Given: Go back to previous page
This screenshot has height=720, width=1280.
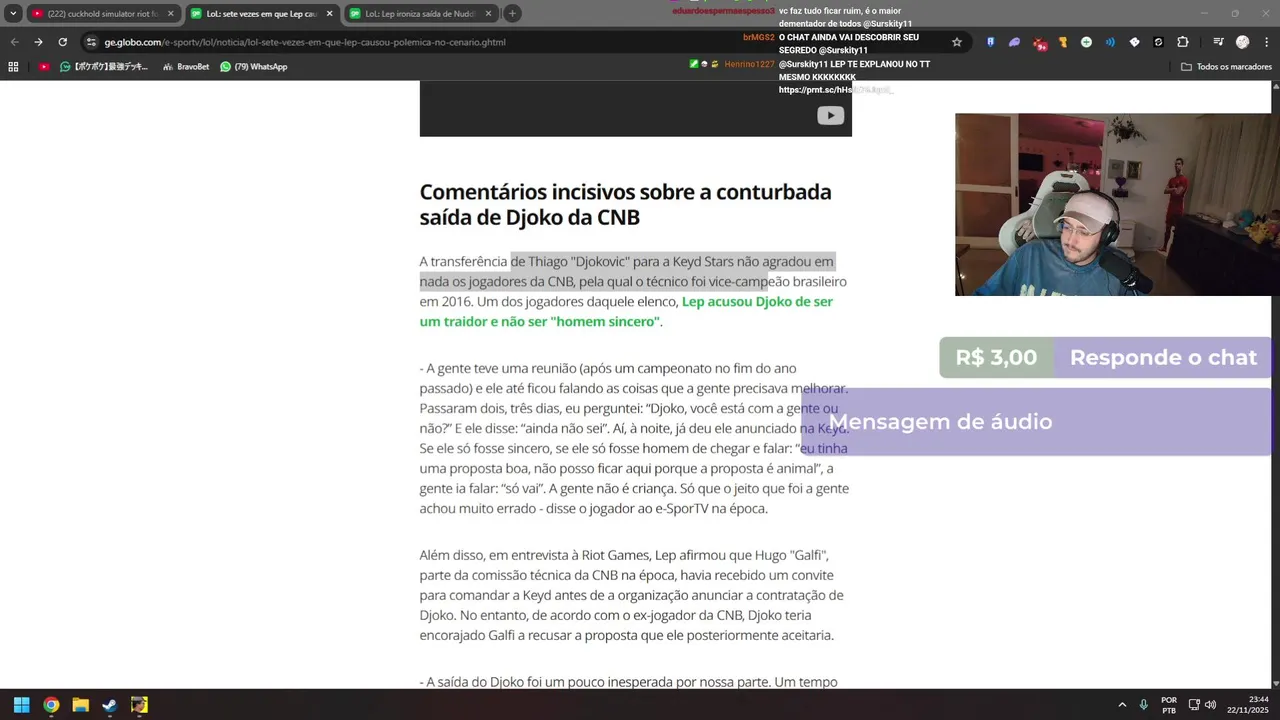Looking at the screenshot, I should point(14,42).
